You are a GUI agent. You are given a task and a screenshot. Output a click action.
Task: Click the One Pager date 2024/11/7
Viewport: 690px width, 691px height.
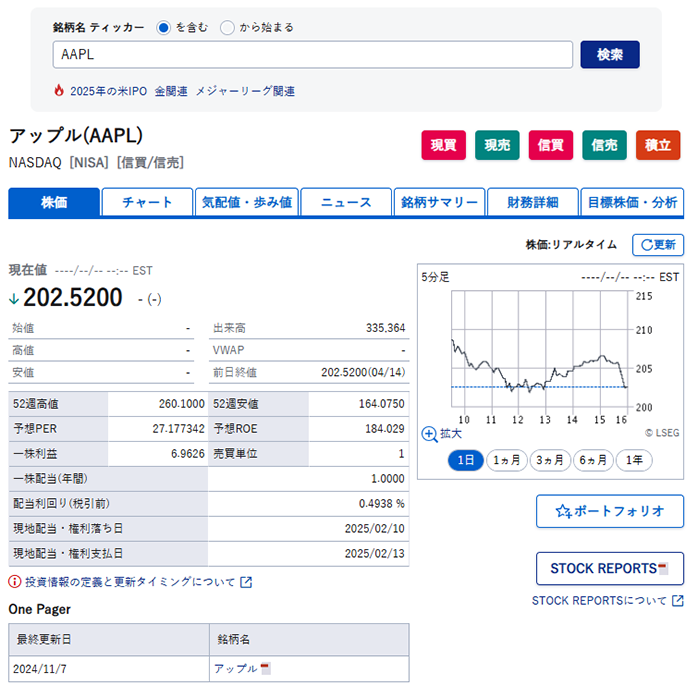point(40,669)
